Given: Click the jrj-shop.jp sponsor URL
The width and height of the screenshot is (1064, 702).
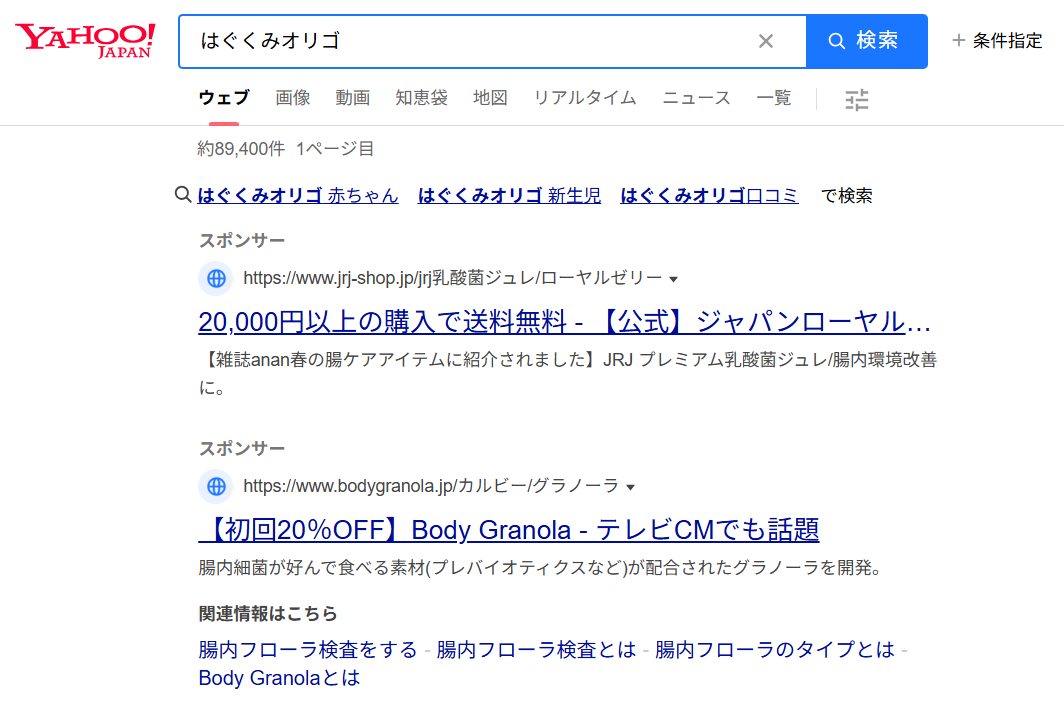Looking at the screenshot, I should click(x=453, y=278).
